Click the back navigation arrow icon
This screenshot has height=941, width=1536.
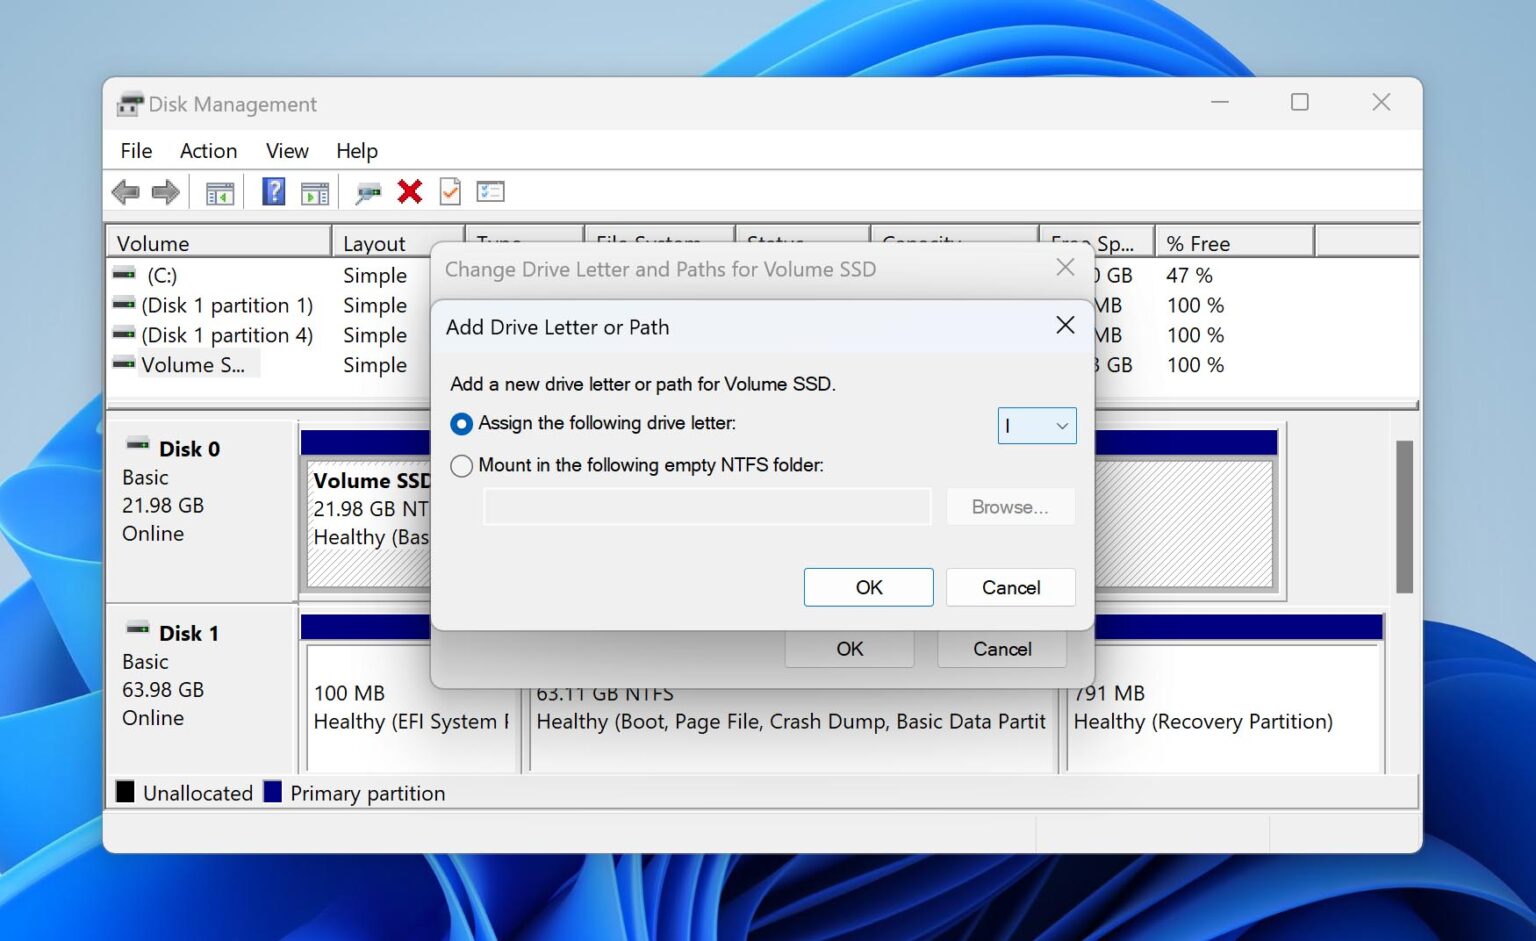126,191
